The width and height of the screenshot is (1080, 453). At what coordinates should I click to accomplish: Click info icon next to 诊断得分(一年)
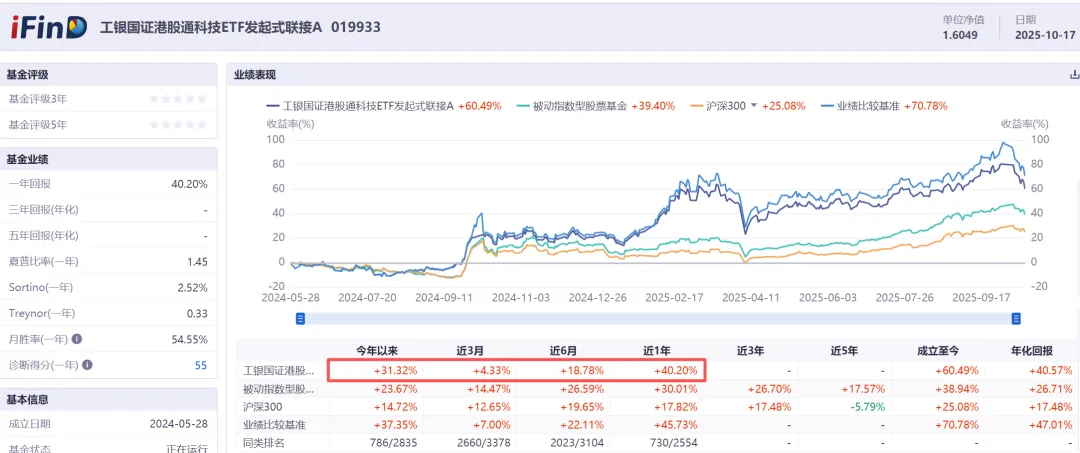point(86,365)
